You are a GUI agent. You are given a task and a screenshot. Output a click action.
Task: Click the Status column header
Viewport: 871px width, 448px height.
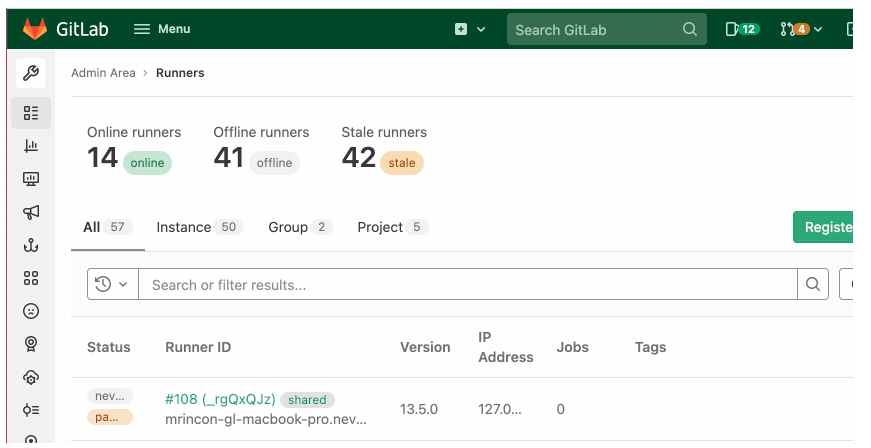click(x=108, y=347)
